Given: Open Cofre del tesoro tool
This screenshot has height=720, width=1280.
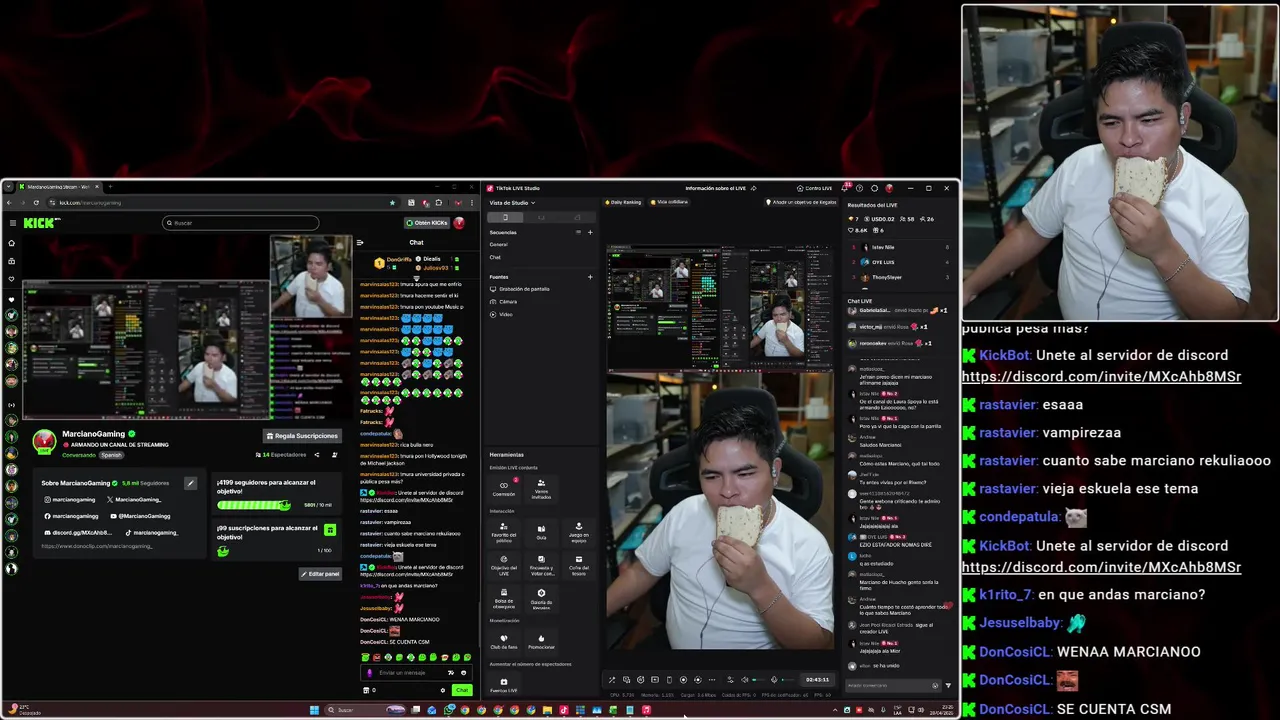Looking at the screenshot, I should 579,565.
